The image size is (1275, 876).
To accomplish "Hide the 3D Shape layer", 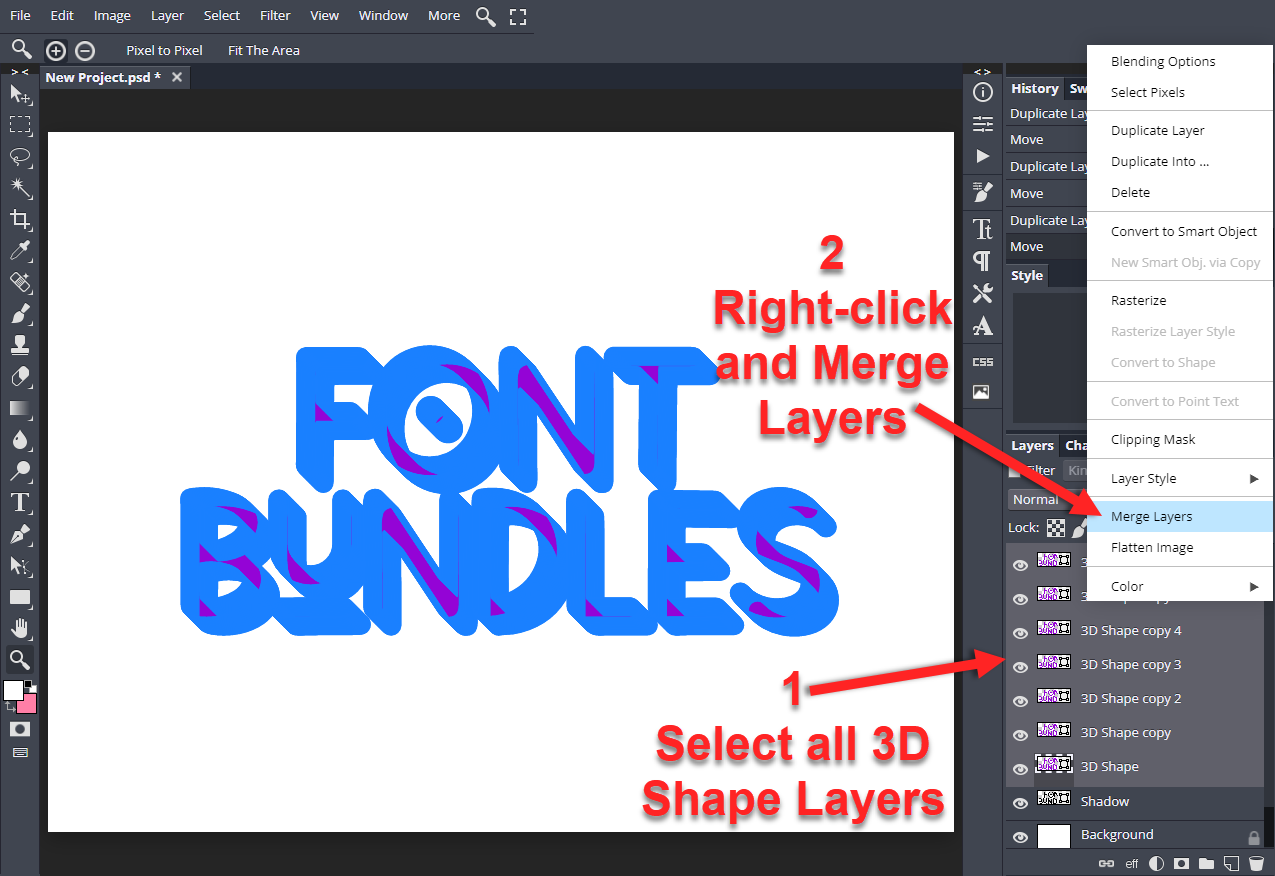I will click(1020, 769).
